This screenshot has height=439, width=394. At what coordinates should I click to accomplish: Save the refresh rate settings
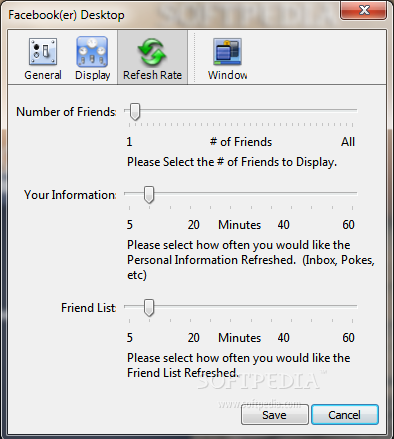[275, 415]
